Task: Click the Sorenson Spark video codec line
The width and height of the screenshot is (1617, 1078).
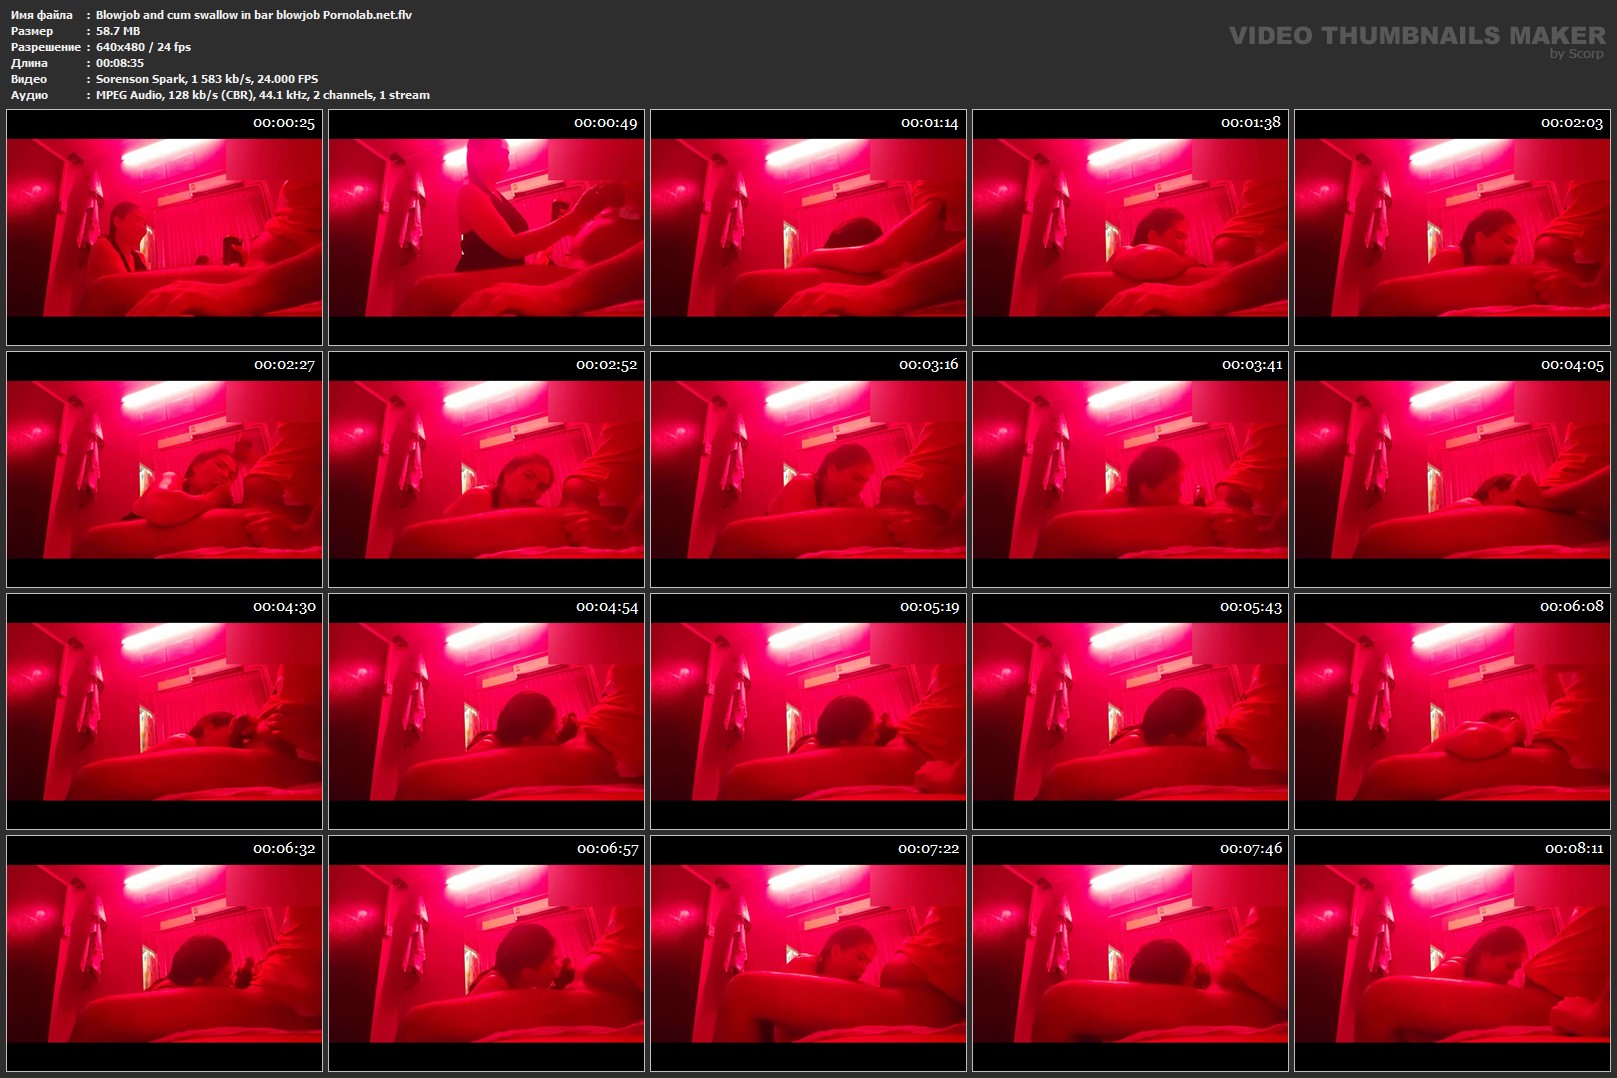Action: click(x=207, y=79)
